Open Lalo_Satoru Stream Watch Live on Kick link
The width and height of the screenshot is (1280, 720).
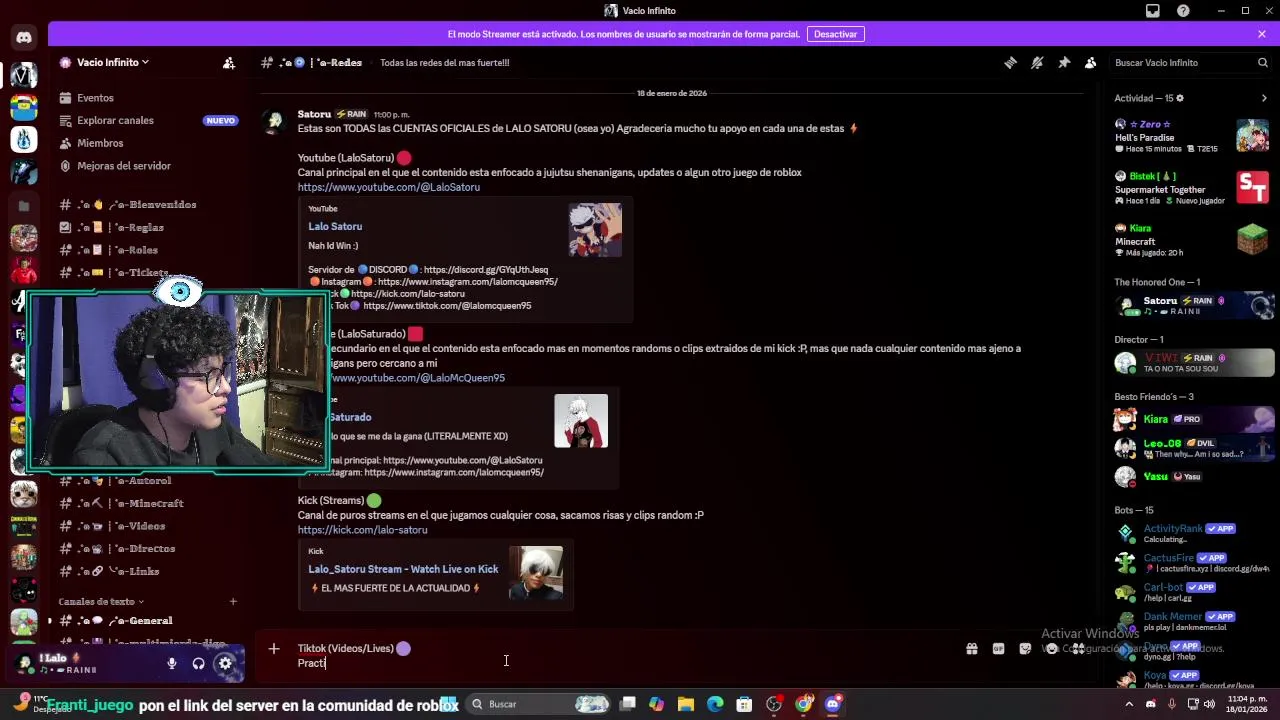[403, 569]
